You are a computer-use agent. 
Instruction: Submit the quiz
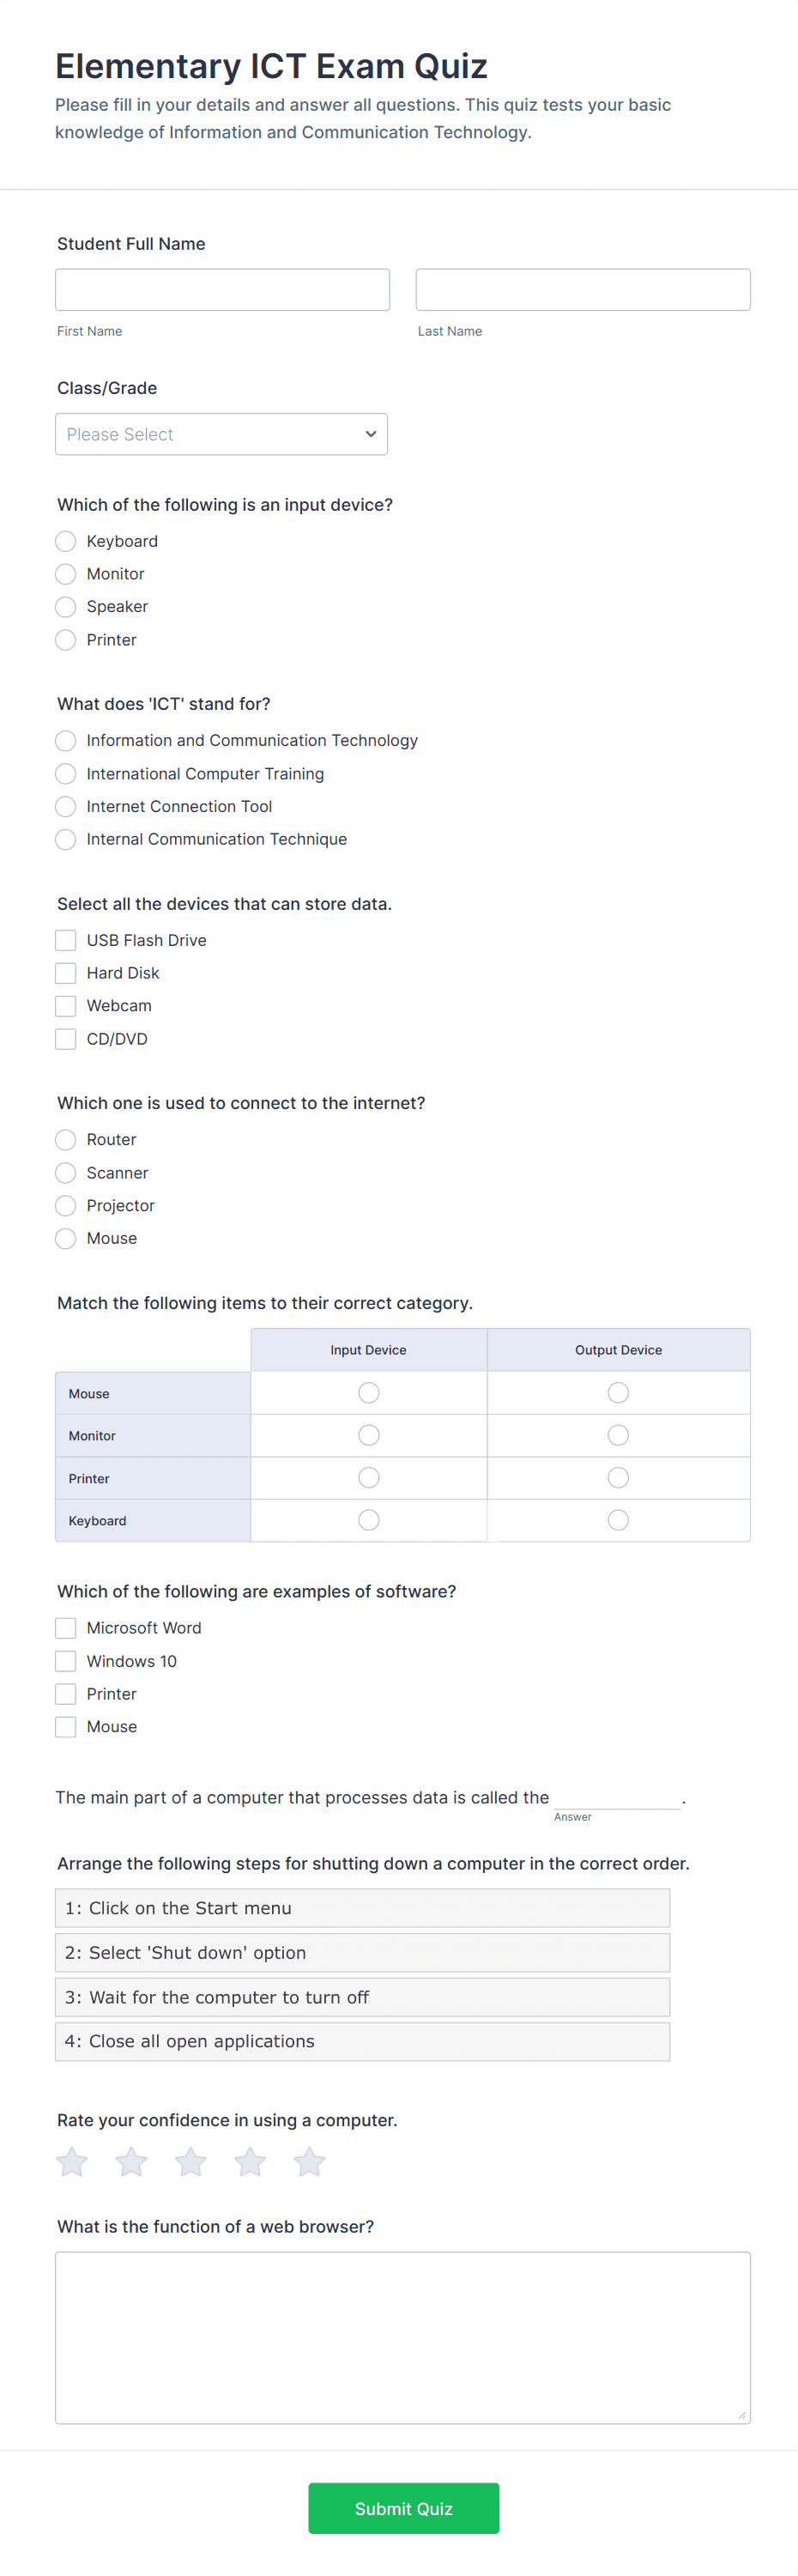pyautogui.click(x=403, y=2508)
